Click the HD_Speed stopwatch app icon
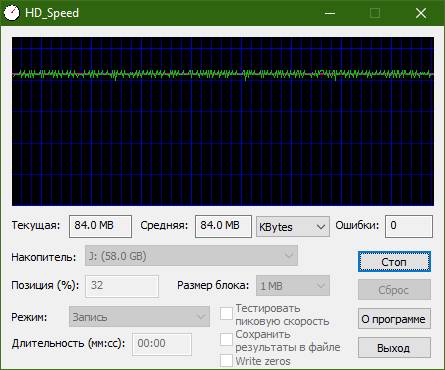The image size is (445, 370). click(12, 13)
